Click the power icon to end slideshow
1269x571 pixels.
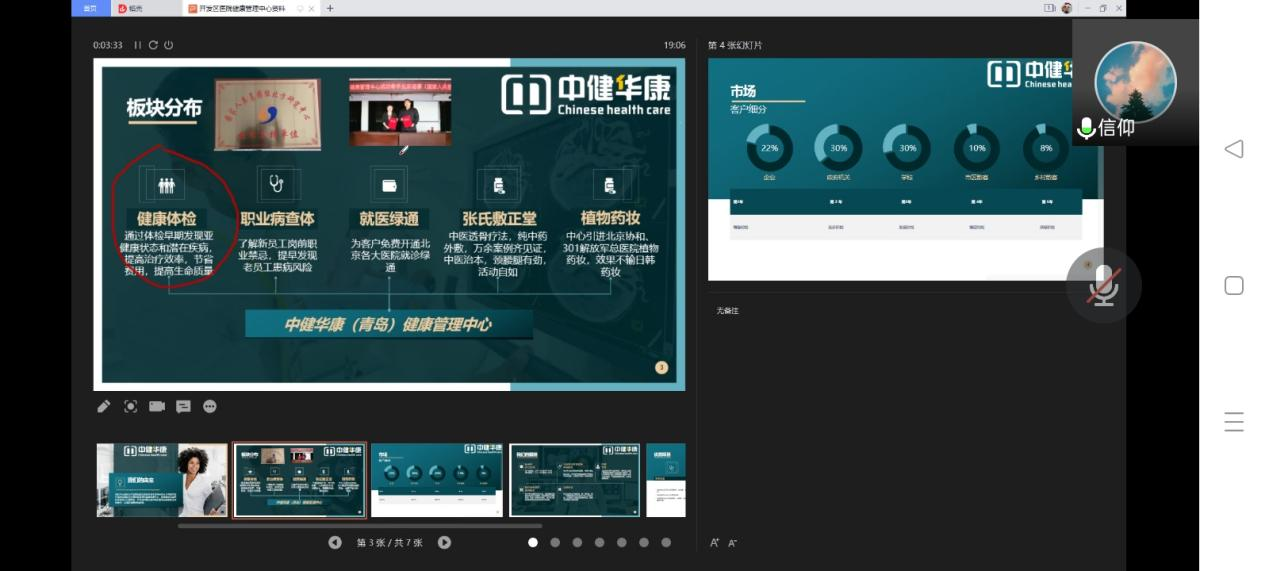click(x=168, y=45)
